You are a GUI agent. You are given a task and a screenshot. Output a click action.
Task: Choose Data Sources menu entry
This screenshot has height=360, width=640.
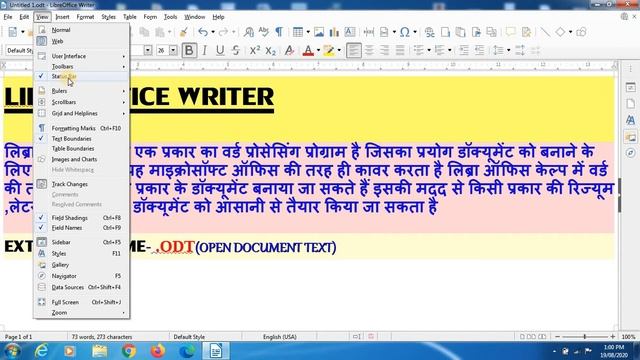pos(82,287)
